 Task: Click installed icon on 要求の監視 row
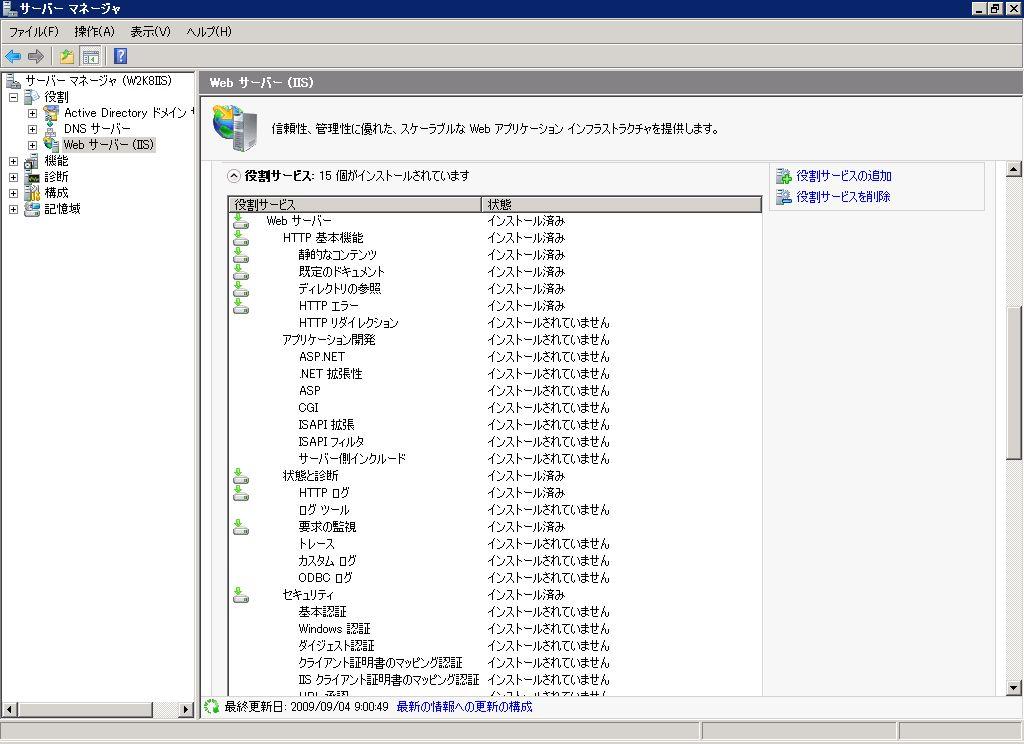(x=241, y=526)
